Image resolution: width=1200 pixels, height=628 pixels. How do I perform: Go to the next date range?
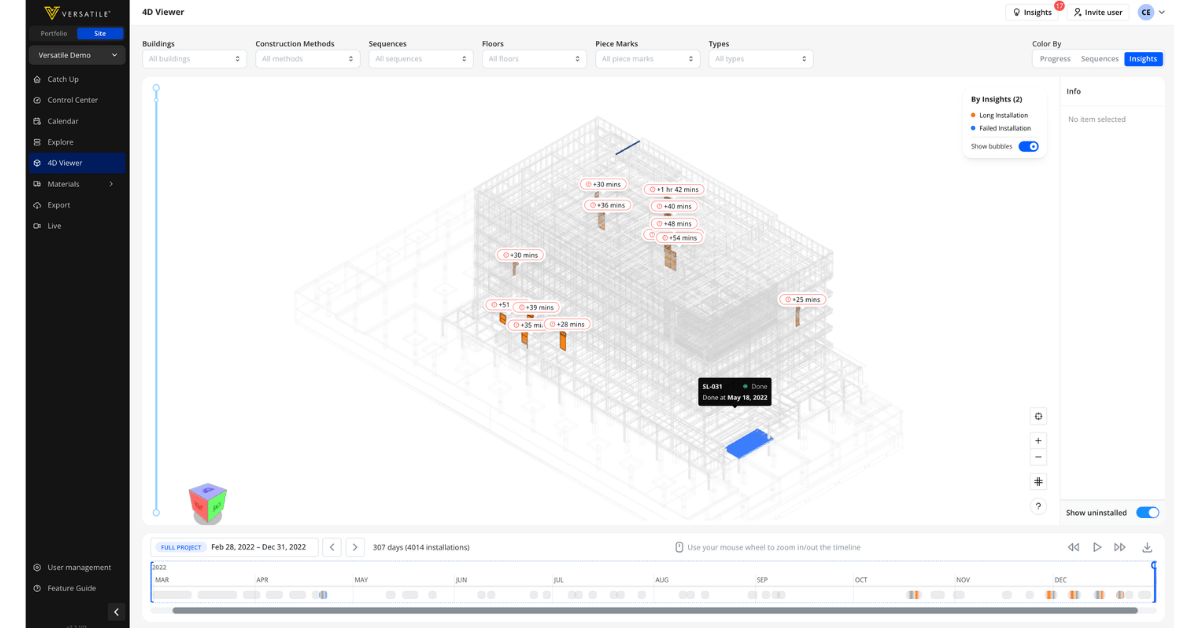pos(355,547)
